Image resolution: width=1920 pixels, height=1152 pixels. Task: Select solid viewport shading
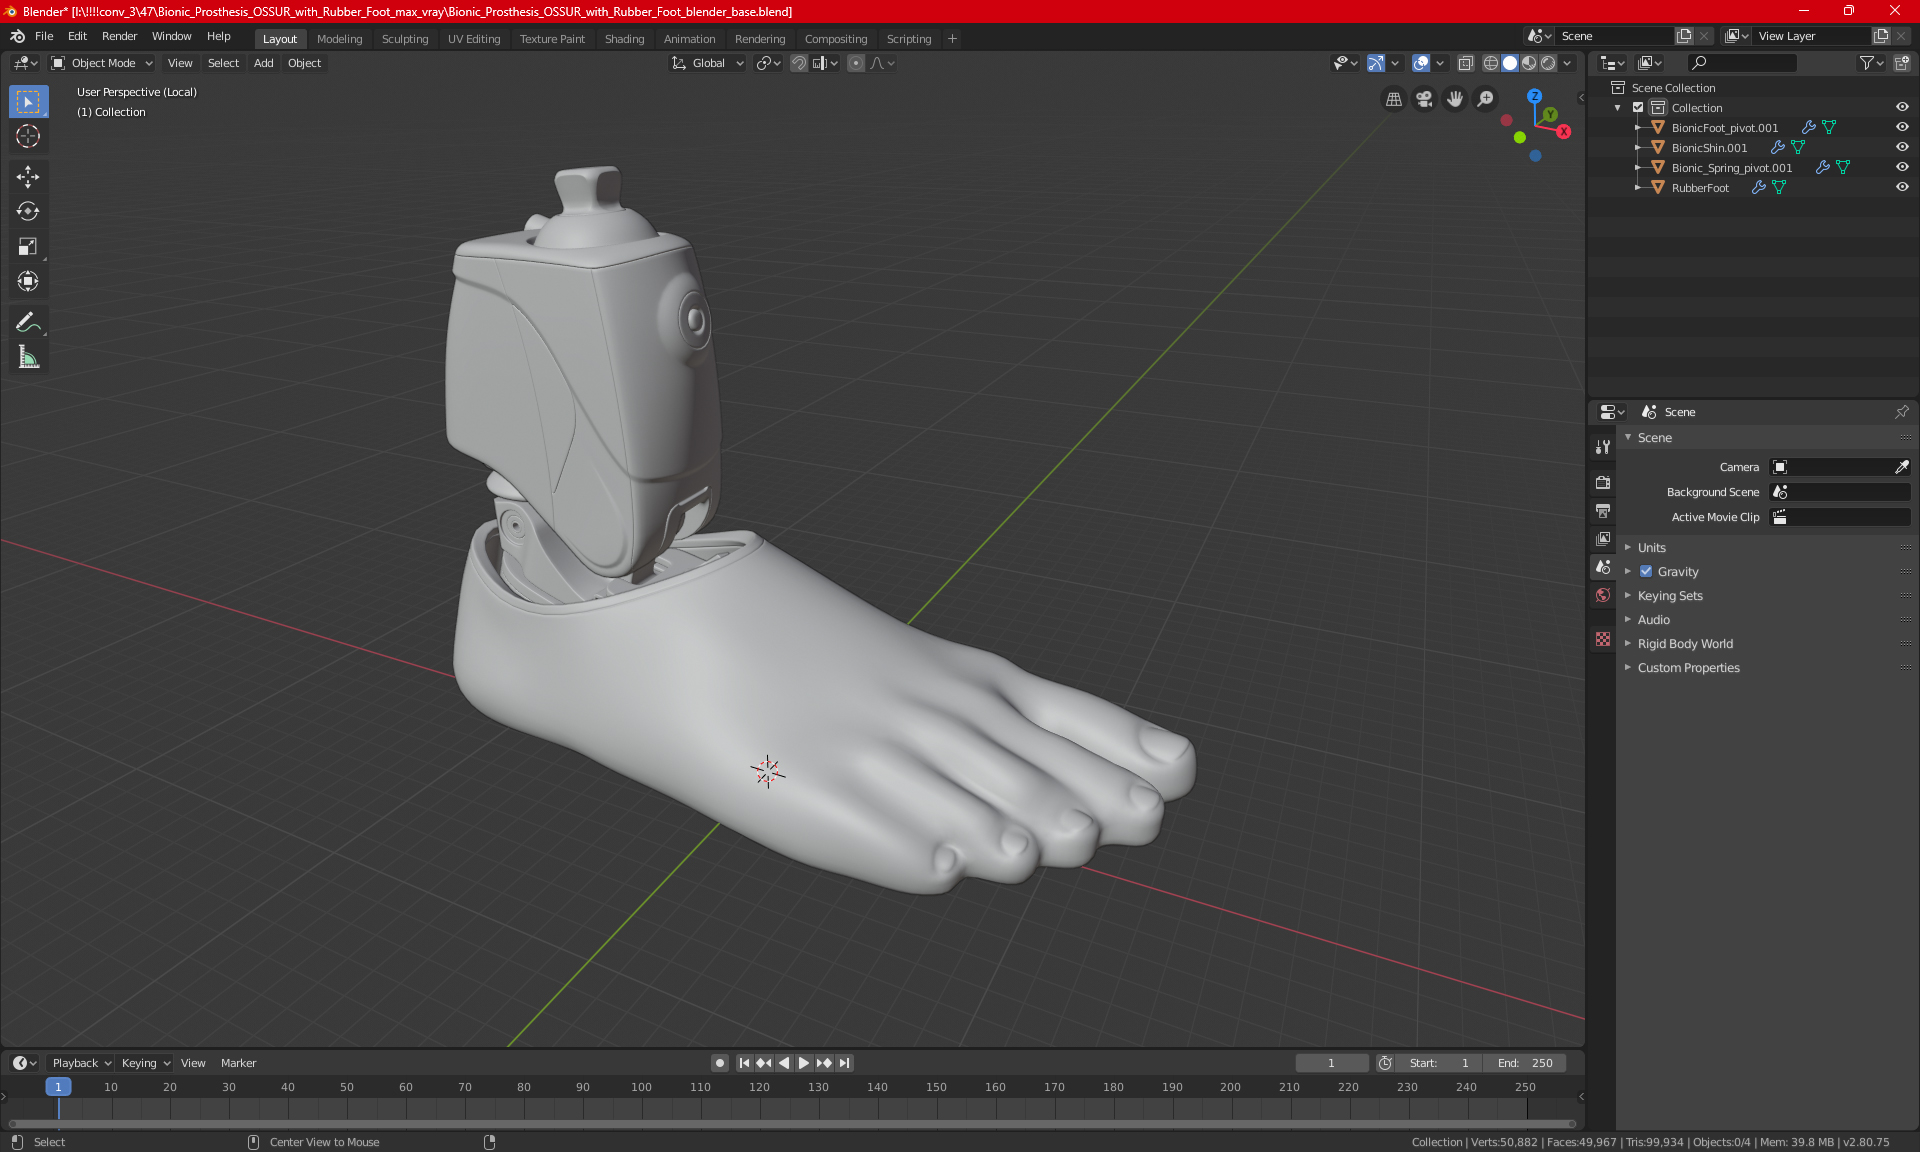(x=1510, y=63)
